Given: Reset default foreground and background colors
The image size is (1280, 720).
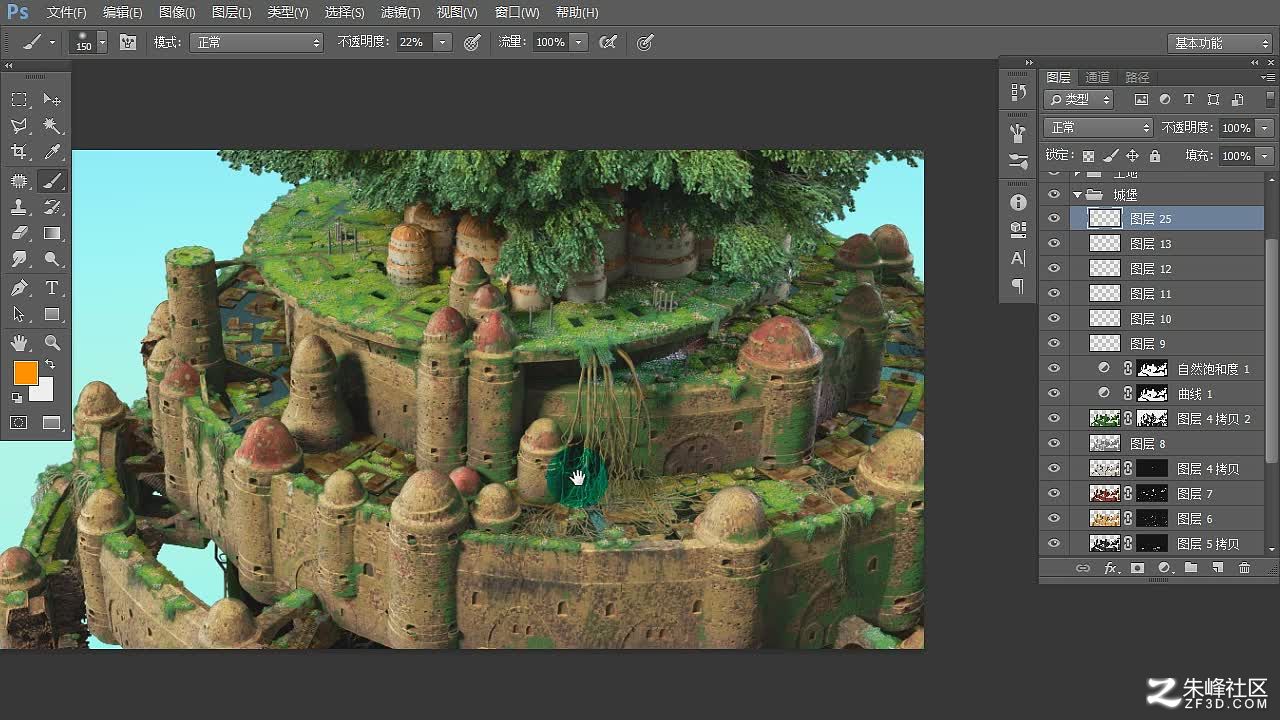Looking at the screenshot, I should pyautogui.click(x=17, y=398).
